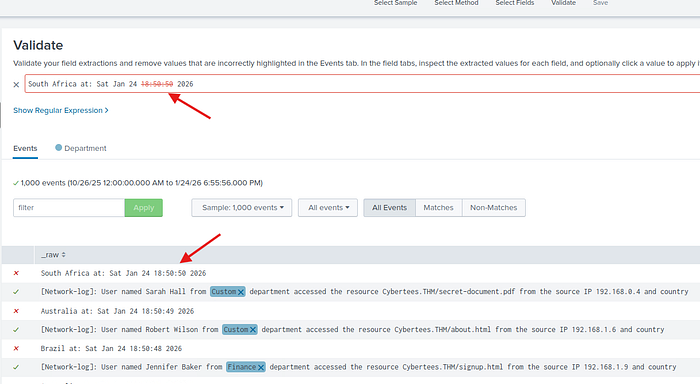Screen dimensions: 700x384
Task: Show only Matches
Action: (x=438, y=208)
